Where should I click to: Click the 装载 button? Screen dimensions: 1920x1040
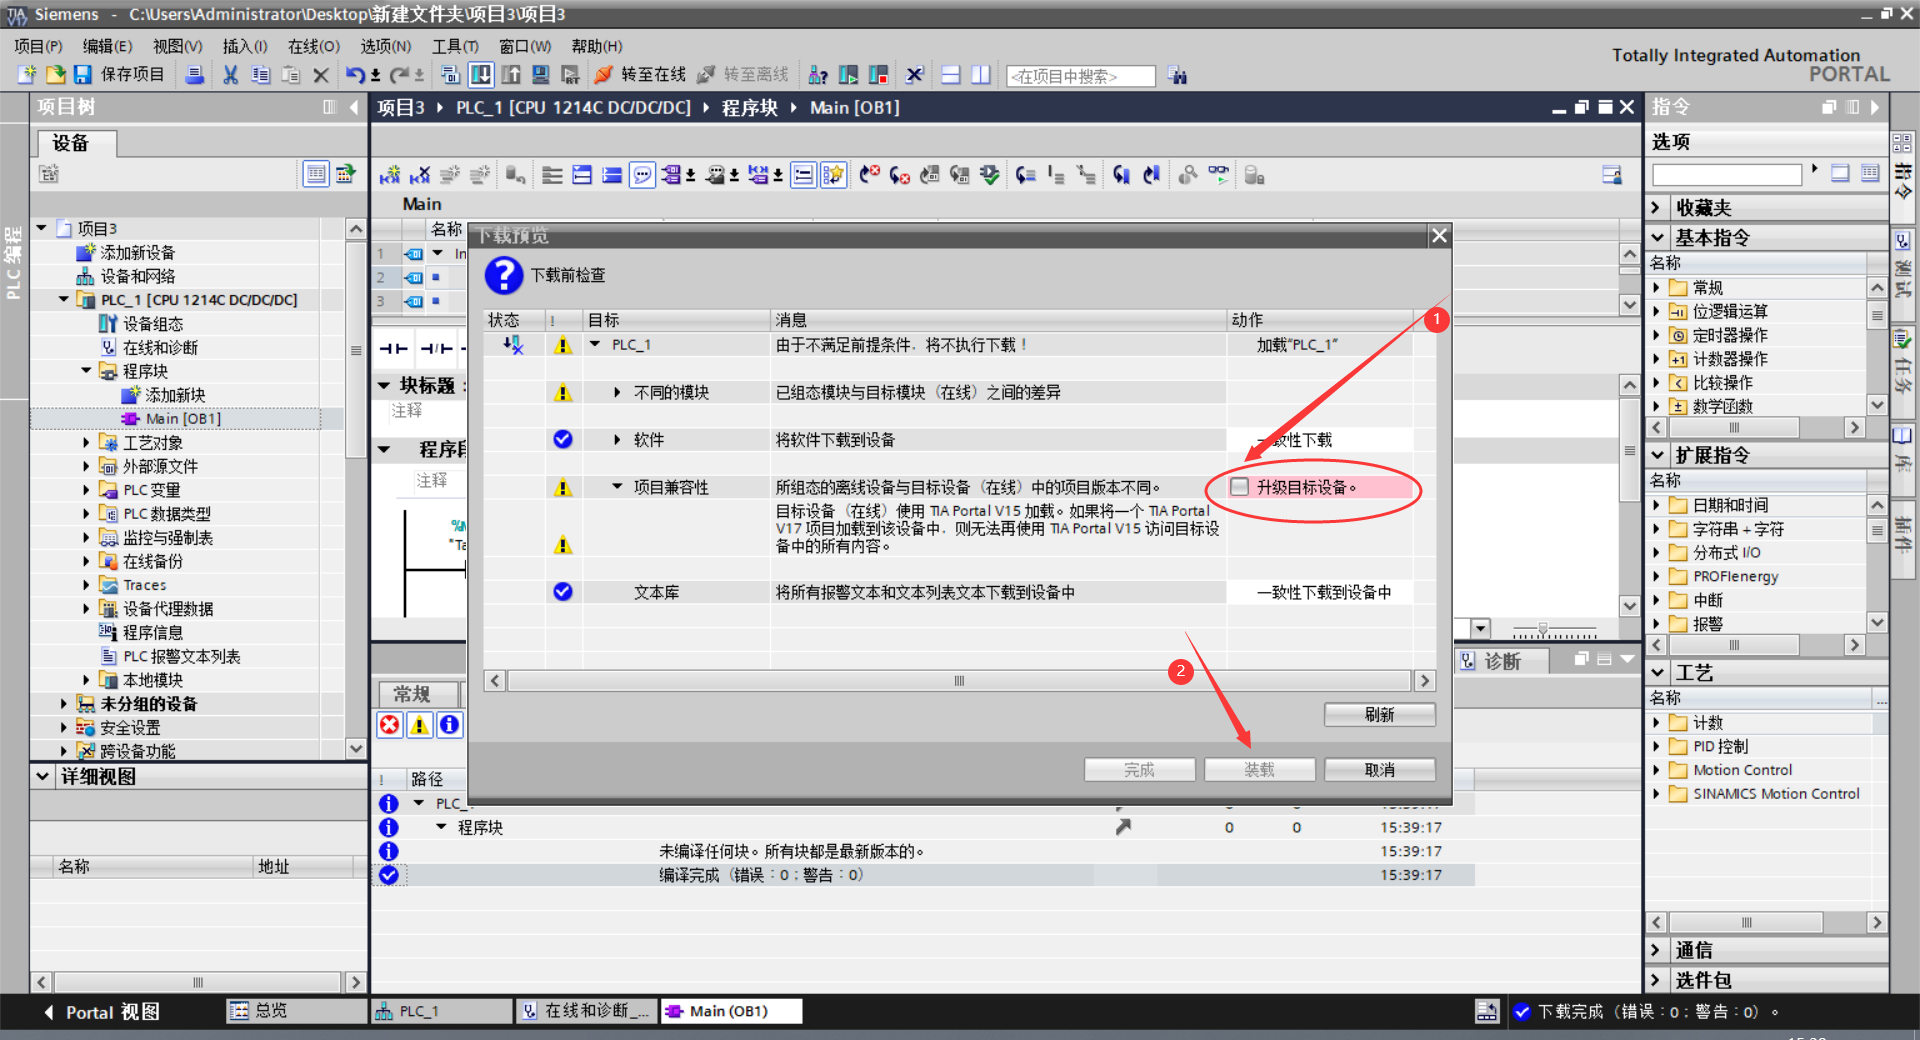click(1260, 770)
